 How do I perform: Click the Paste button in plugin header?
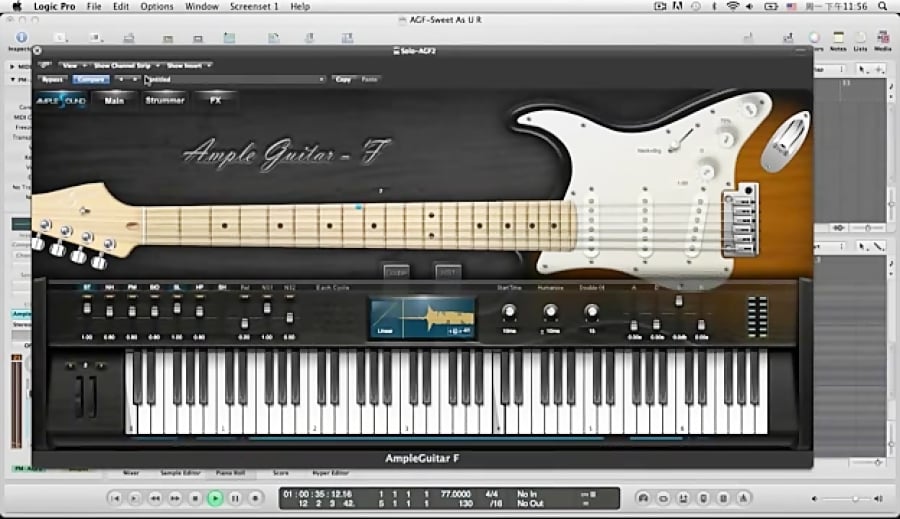369,79
